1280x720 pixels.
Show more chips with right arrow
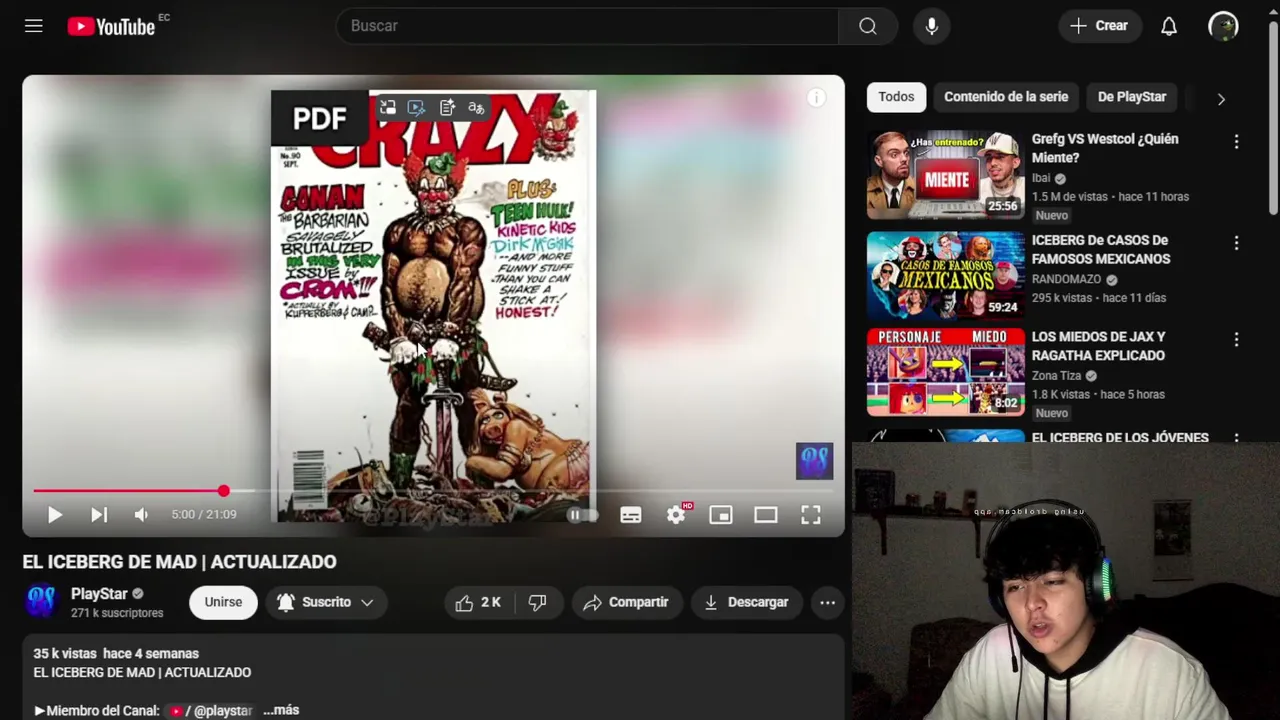tap(1221, 98)
